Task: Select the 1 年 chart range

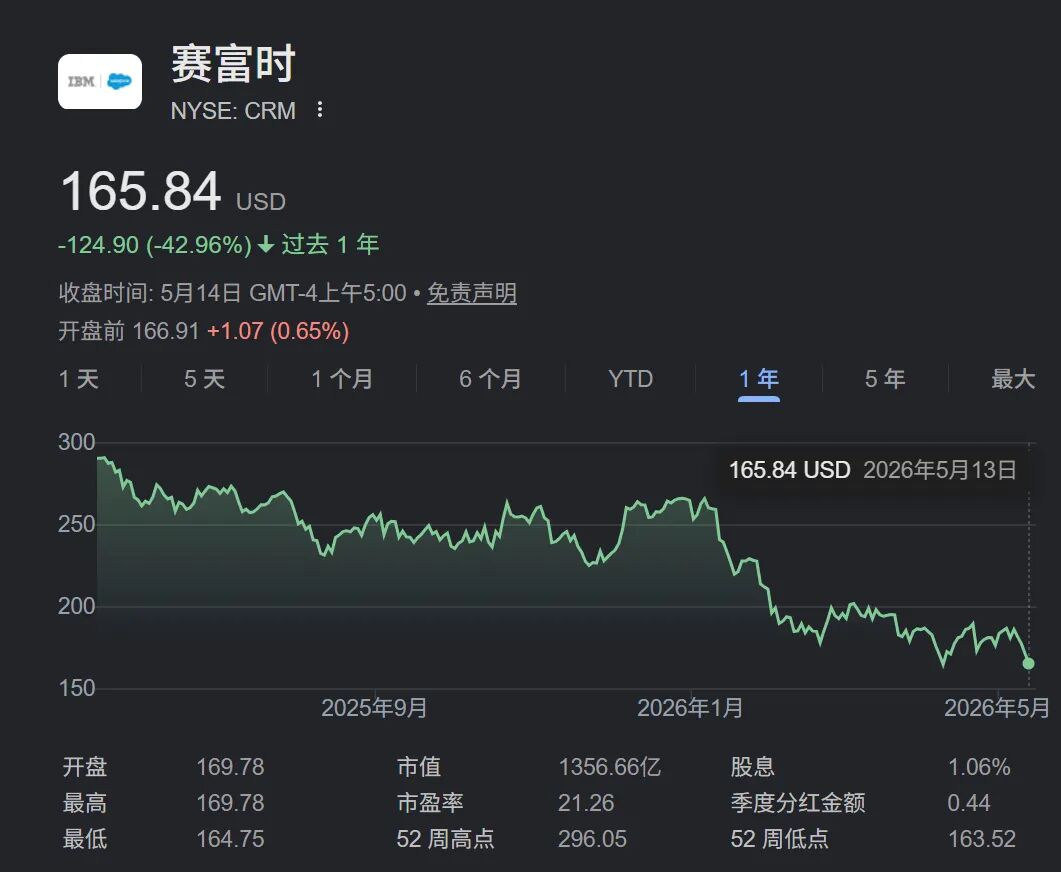Action: tap(759, 379)
